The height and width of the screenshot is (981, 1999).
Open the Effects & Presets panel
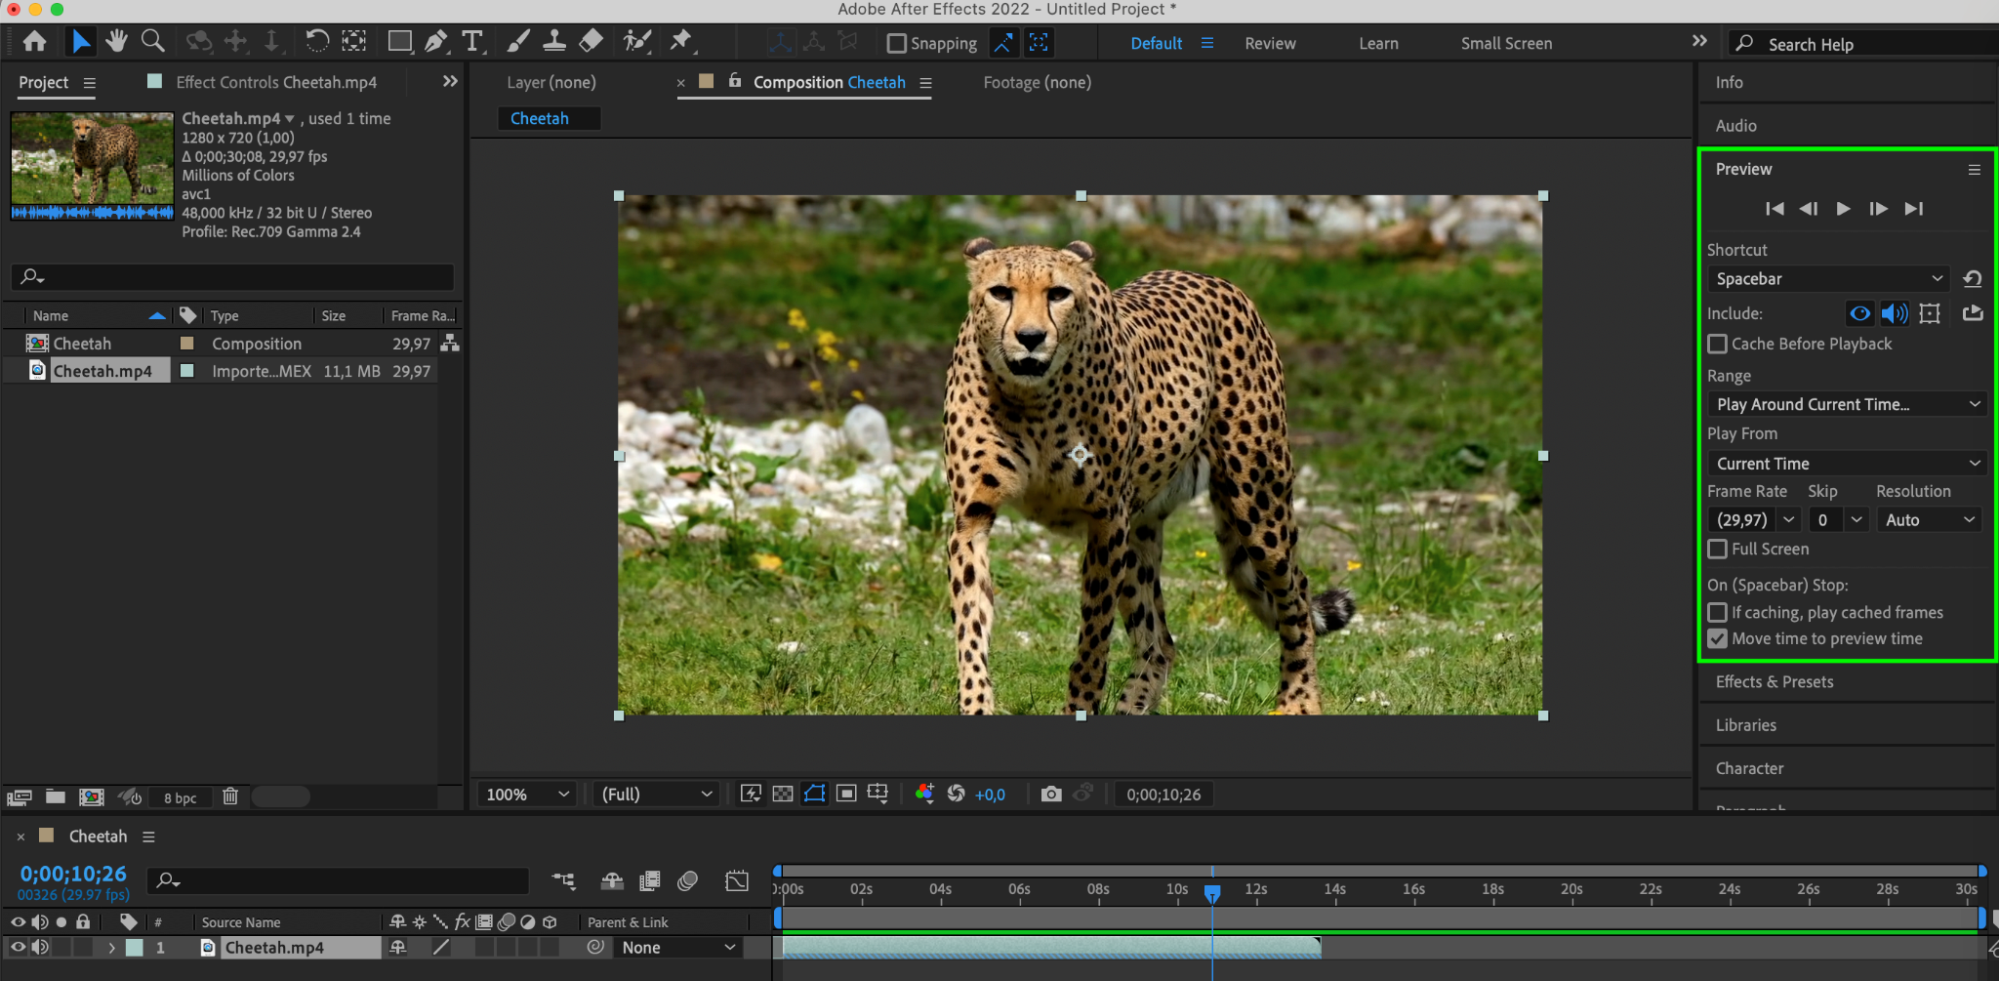point(1774,682)
